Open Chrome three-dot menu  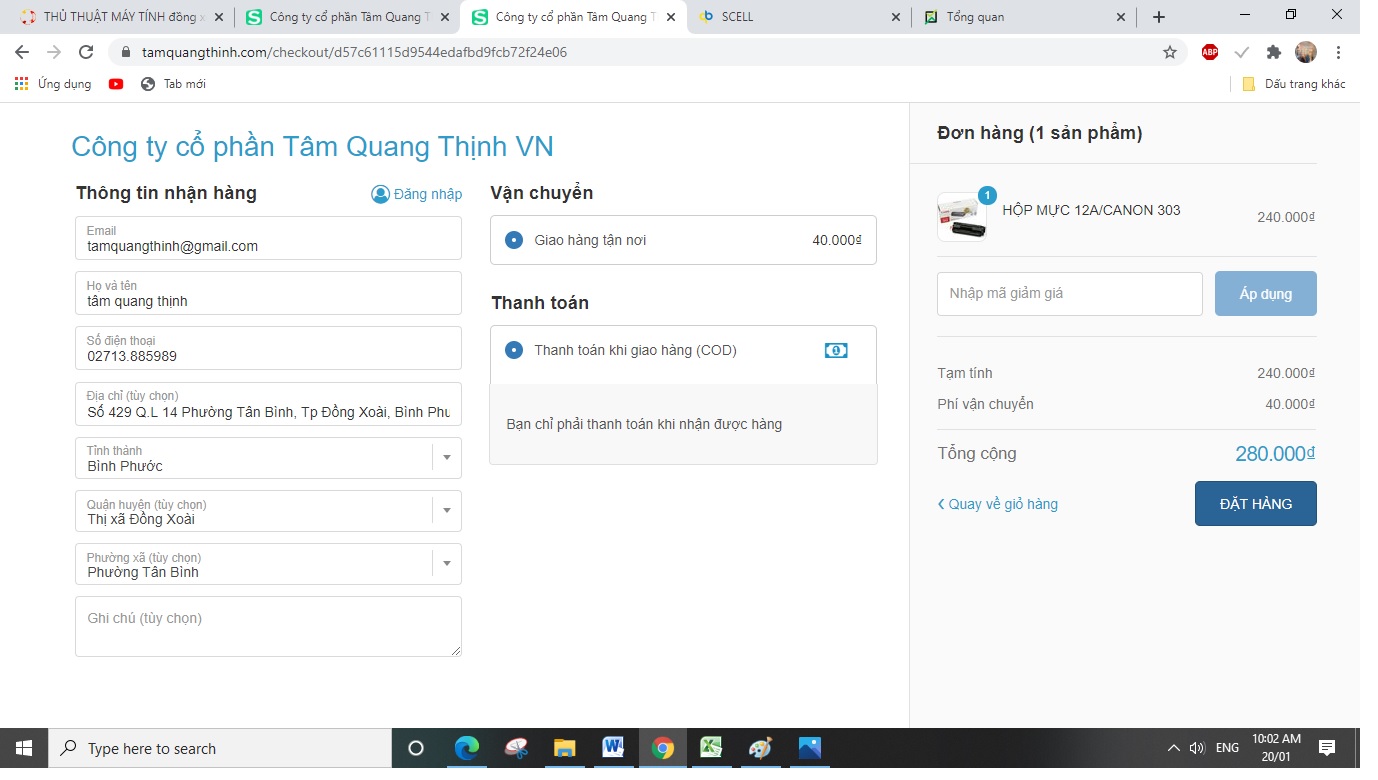coord(1338,52)
